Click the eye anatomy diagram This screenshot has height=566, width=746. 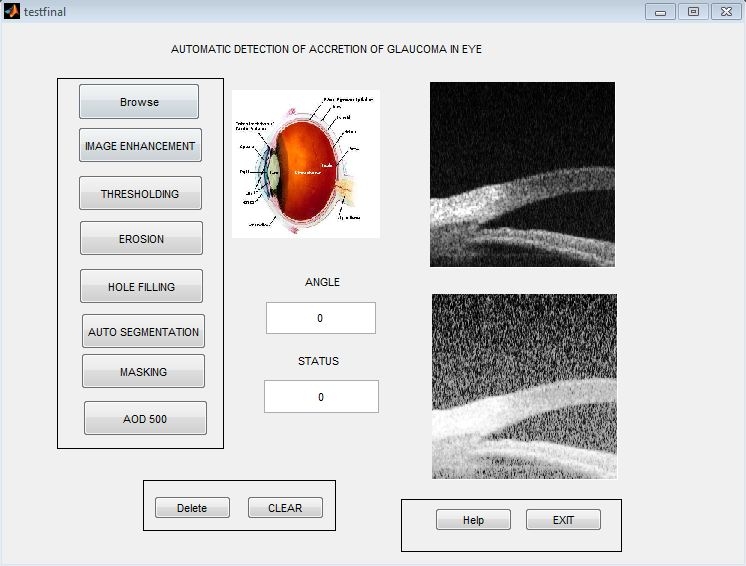305,164
